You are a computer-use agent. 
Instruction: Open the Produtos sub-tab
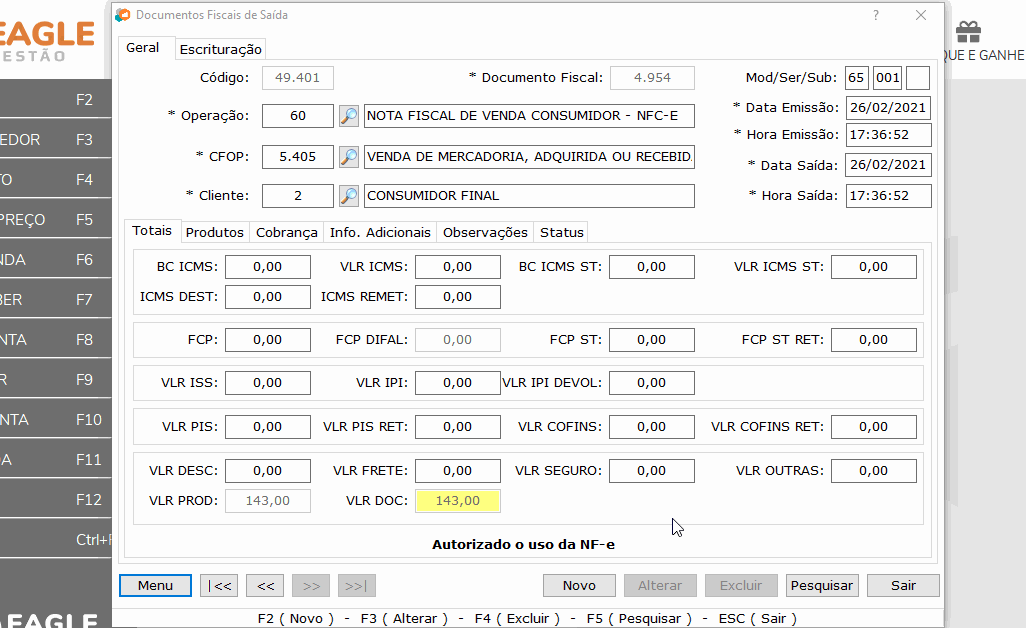pos(215,232)
